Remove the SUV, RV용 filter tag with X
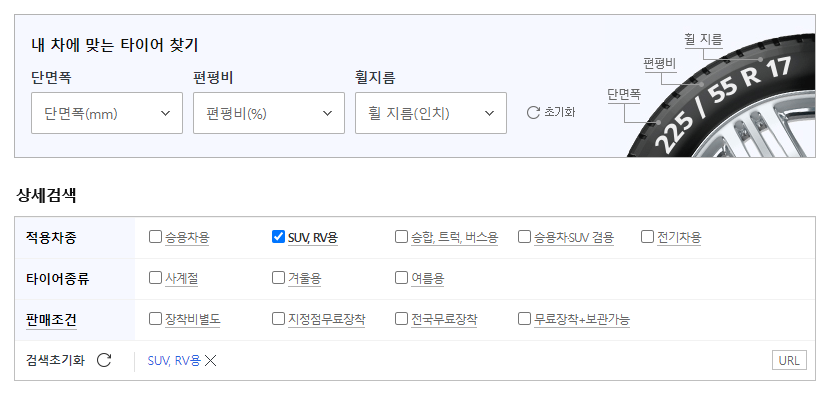 pos(211,361)
